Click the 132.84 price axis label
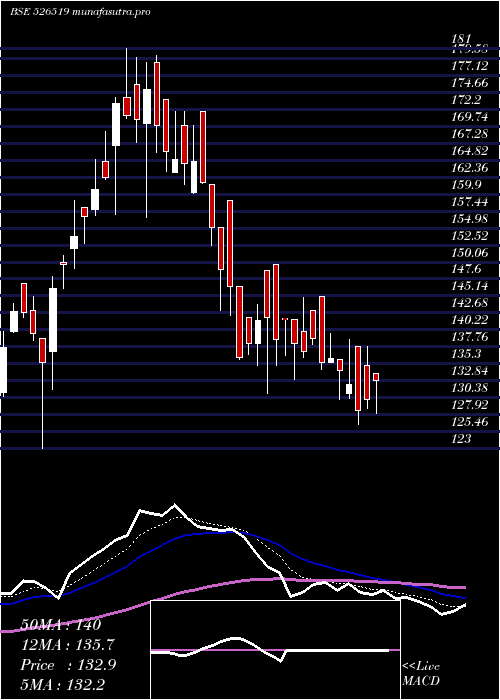500x700 pixels. pyautogui.click(x=470, y=371)
